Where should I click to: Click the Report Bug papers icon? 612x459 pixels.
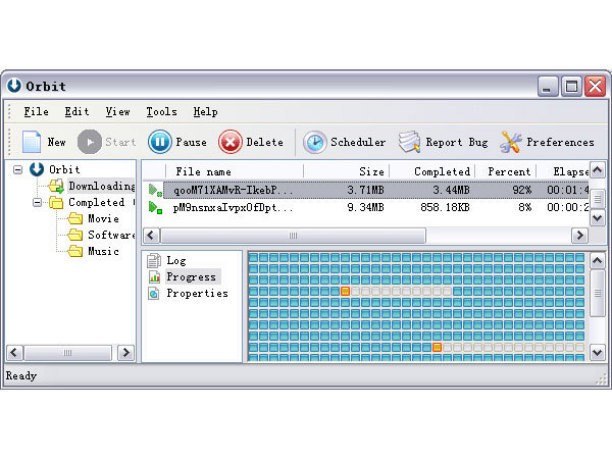tap(409, 142)
